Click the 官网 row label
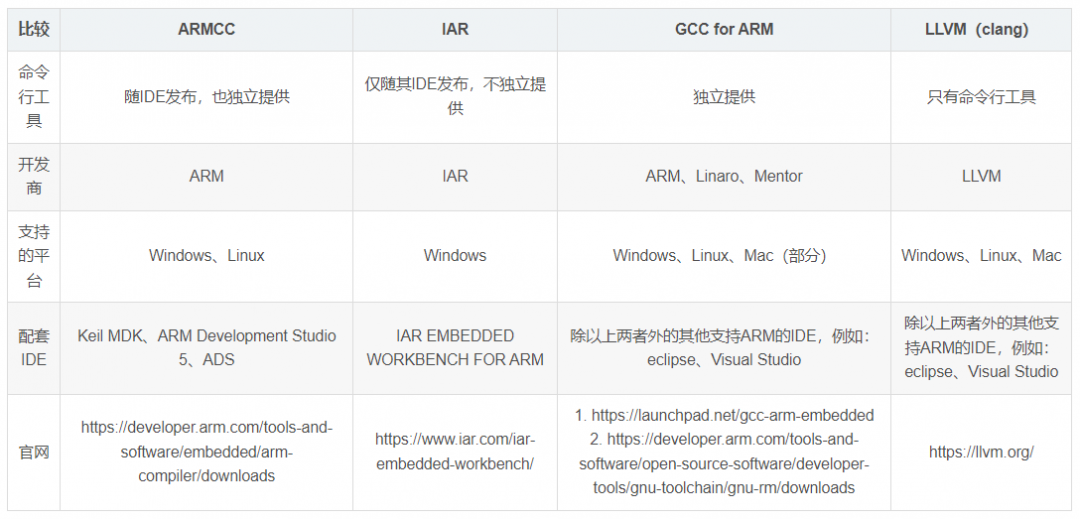1080x519 pixels. (34, 452)
